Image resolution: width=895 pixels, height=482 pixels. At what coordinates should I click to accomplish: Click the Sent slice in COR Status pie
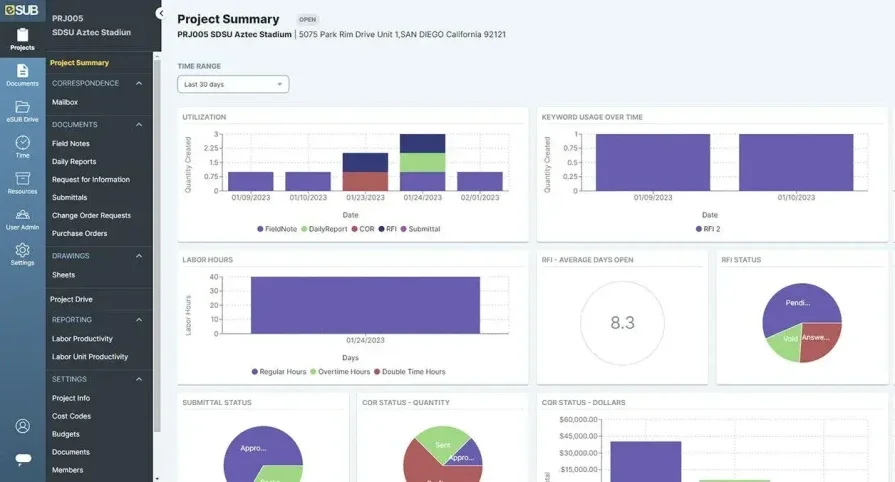pos(442,441)
